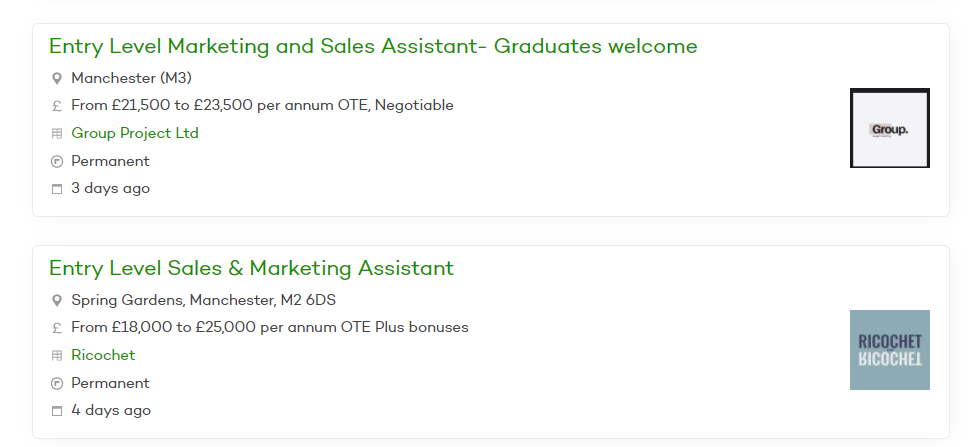Click contract type icon in Ricochet job card
The width and height of the screenshot is (978, 447).
[x=57, y=384]
